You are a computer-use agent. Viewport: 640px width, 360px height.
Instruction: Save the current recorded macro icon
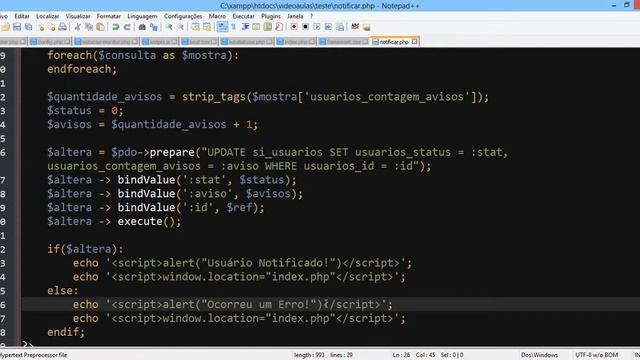point(340,27)
